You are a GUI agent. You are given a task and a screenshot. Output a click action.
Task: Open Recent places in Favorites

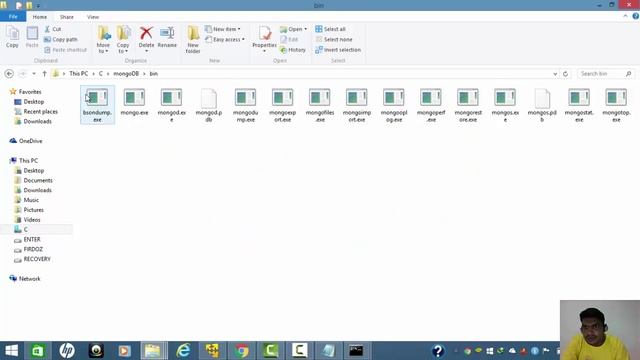36,111
